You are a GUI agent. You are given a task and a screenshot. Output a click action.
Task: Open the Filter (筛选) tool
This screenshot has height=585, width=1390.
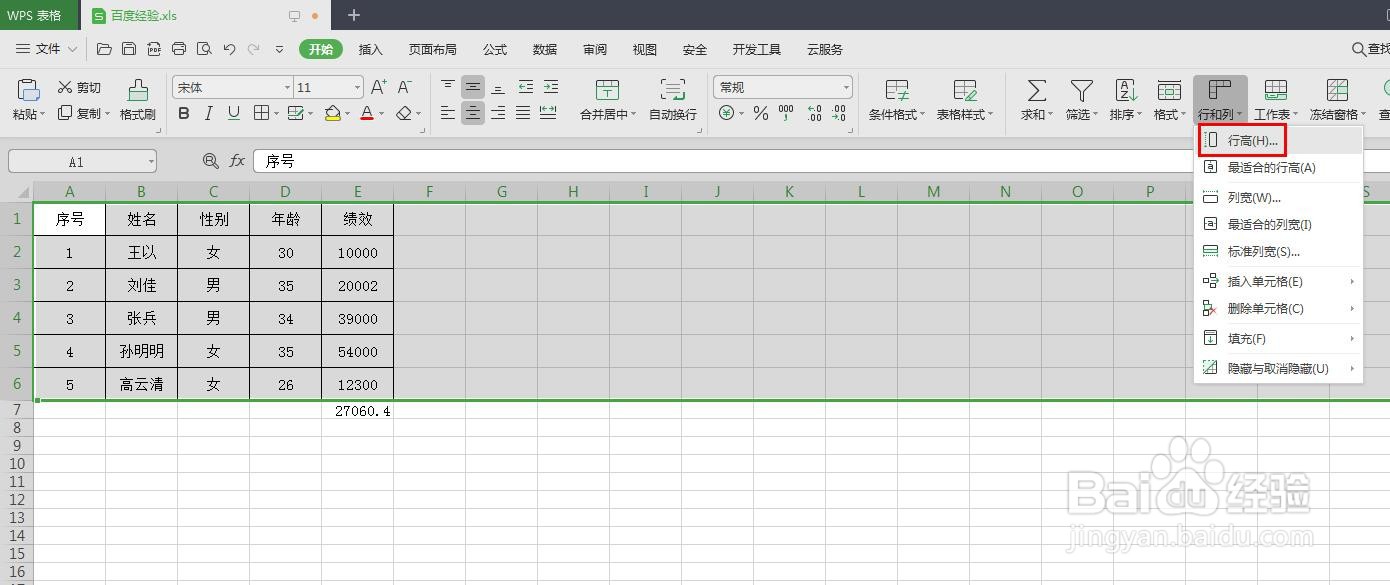(x=1080, y=98)
